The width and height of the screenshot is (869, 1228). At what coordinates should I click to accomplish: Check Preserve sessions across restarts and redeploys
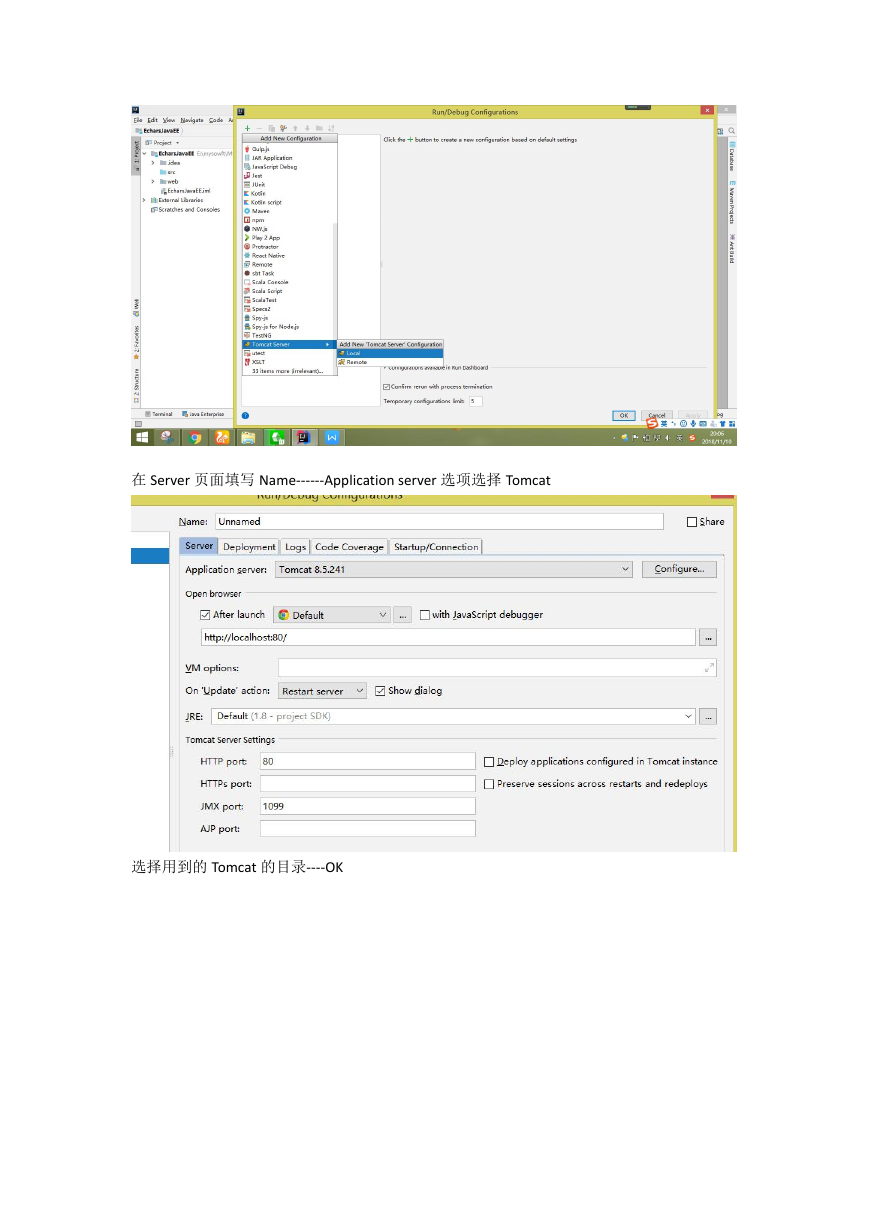[489, 785]
